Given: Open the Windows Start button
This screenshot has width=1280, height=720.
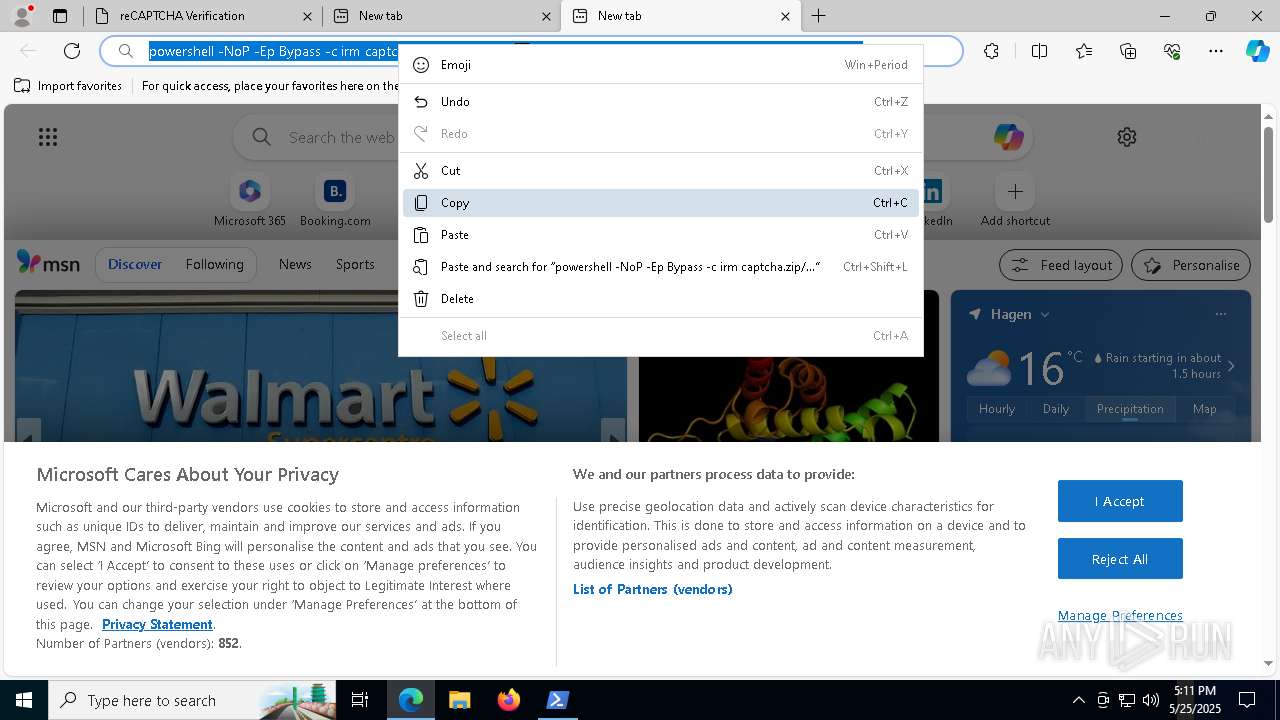Looking at the screenshot, I should pyautogui.click(x=24, y=700).
